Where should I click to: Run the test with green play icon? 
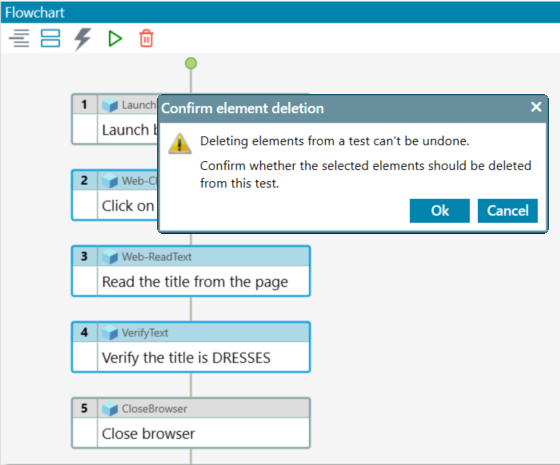115,39
